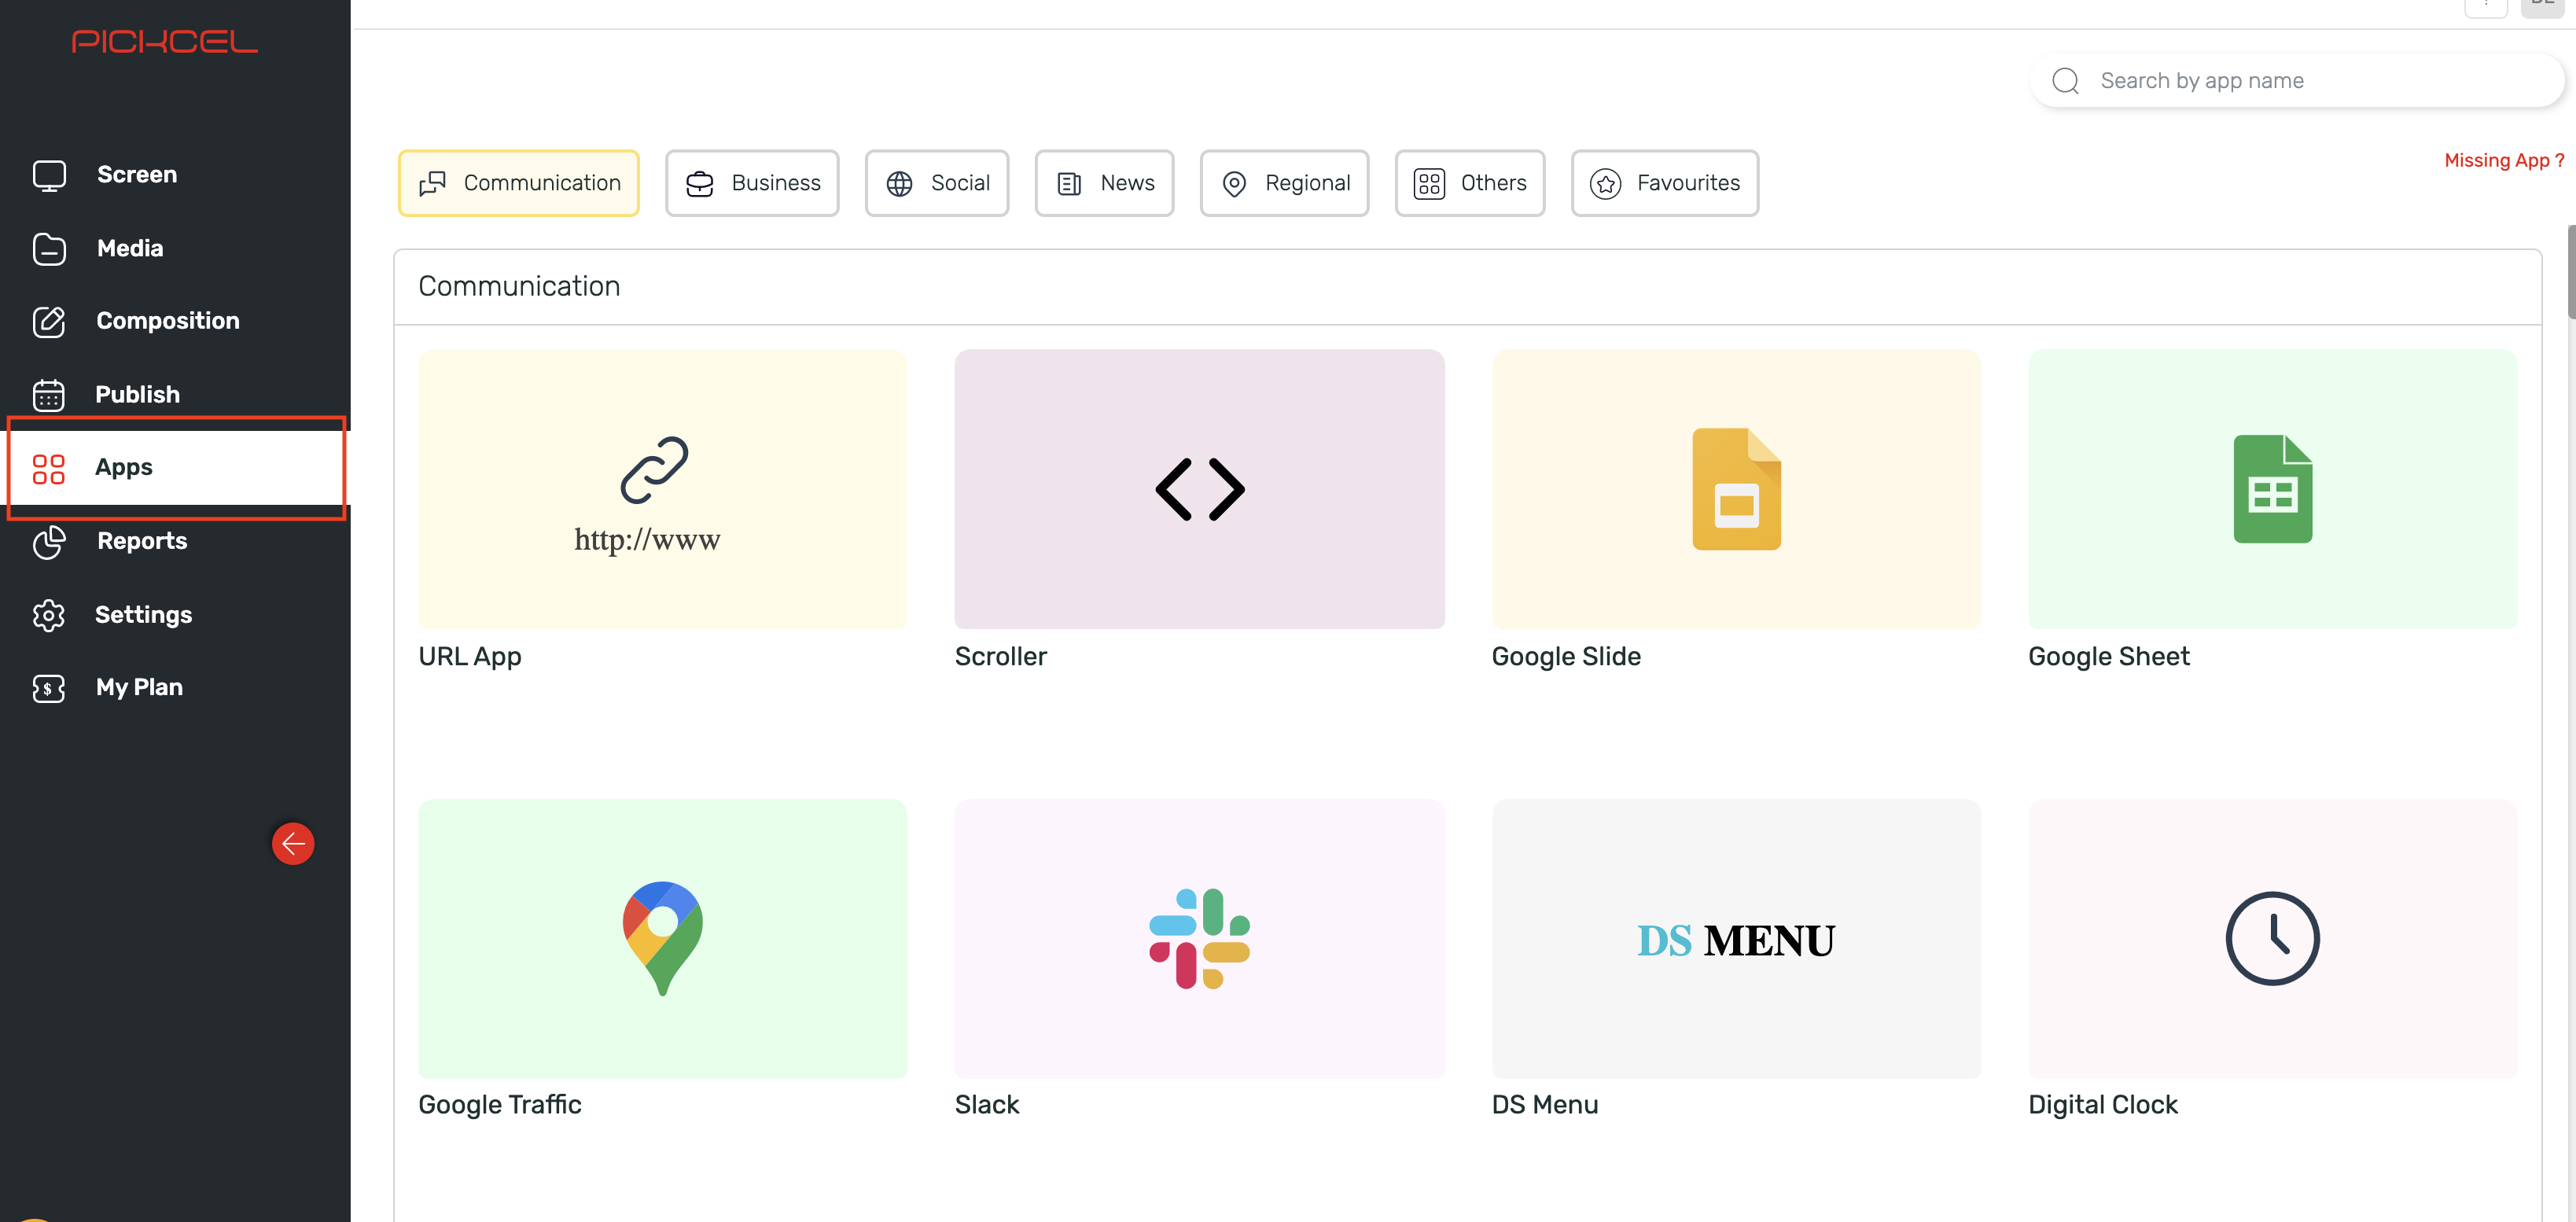The width and height of the screenshot is (2576, 1222).
Task: Open the Settings gear section
Action: [143, 614]
